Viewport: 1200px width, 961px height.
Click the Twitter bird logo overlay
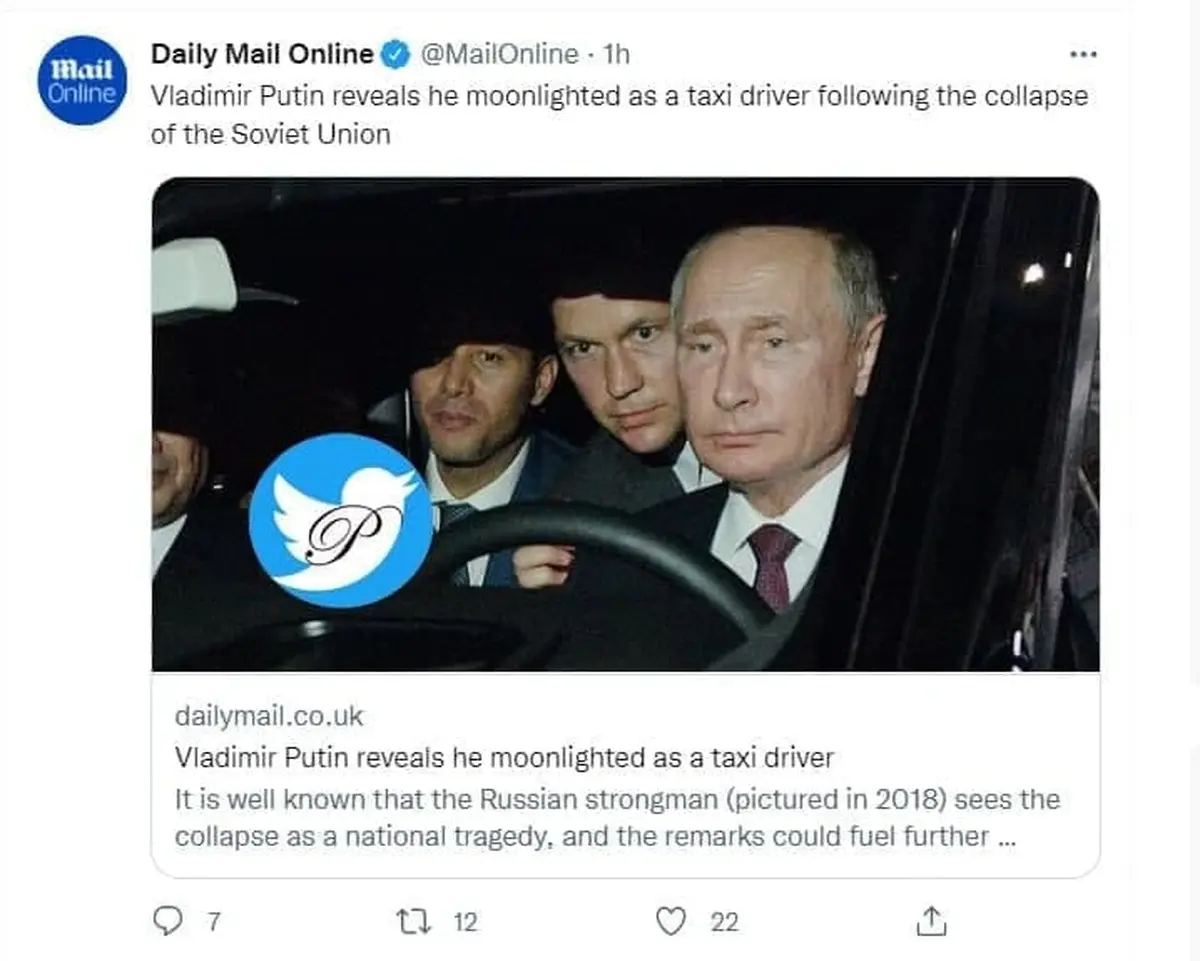pos(341,520)
